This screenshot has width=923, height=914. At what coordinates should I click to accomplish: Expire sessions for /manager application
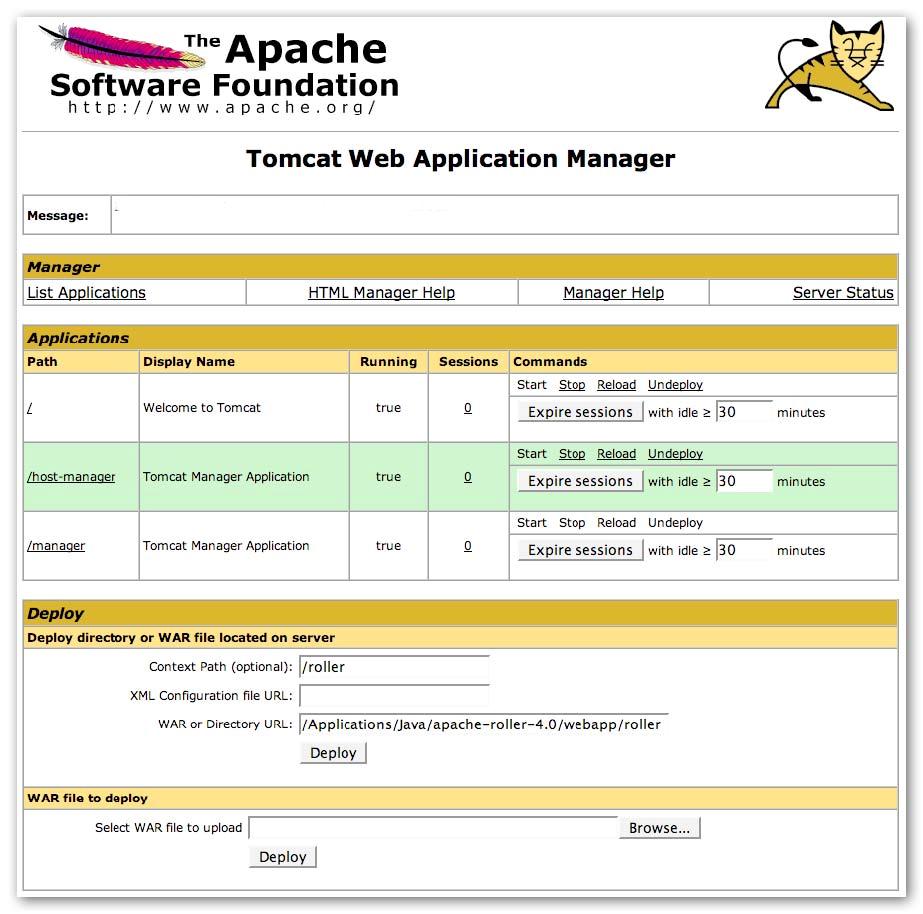580,550
